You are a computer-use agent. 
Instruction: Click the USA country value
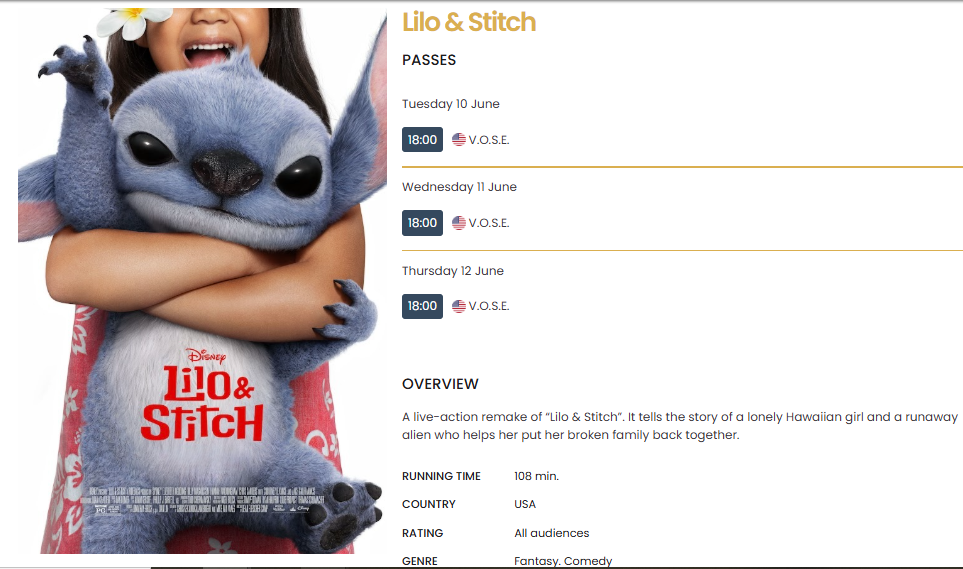click(524, 504)
